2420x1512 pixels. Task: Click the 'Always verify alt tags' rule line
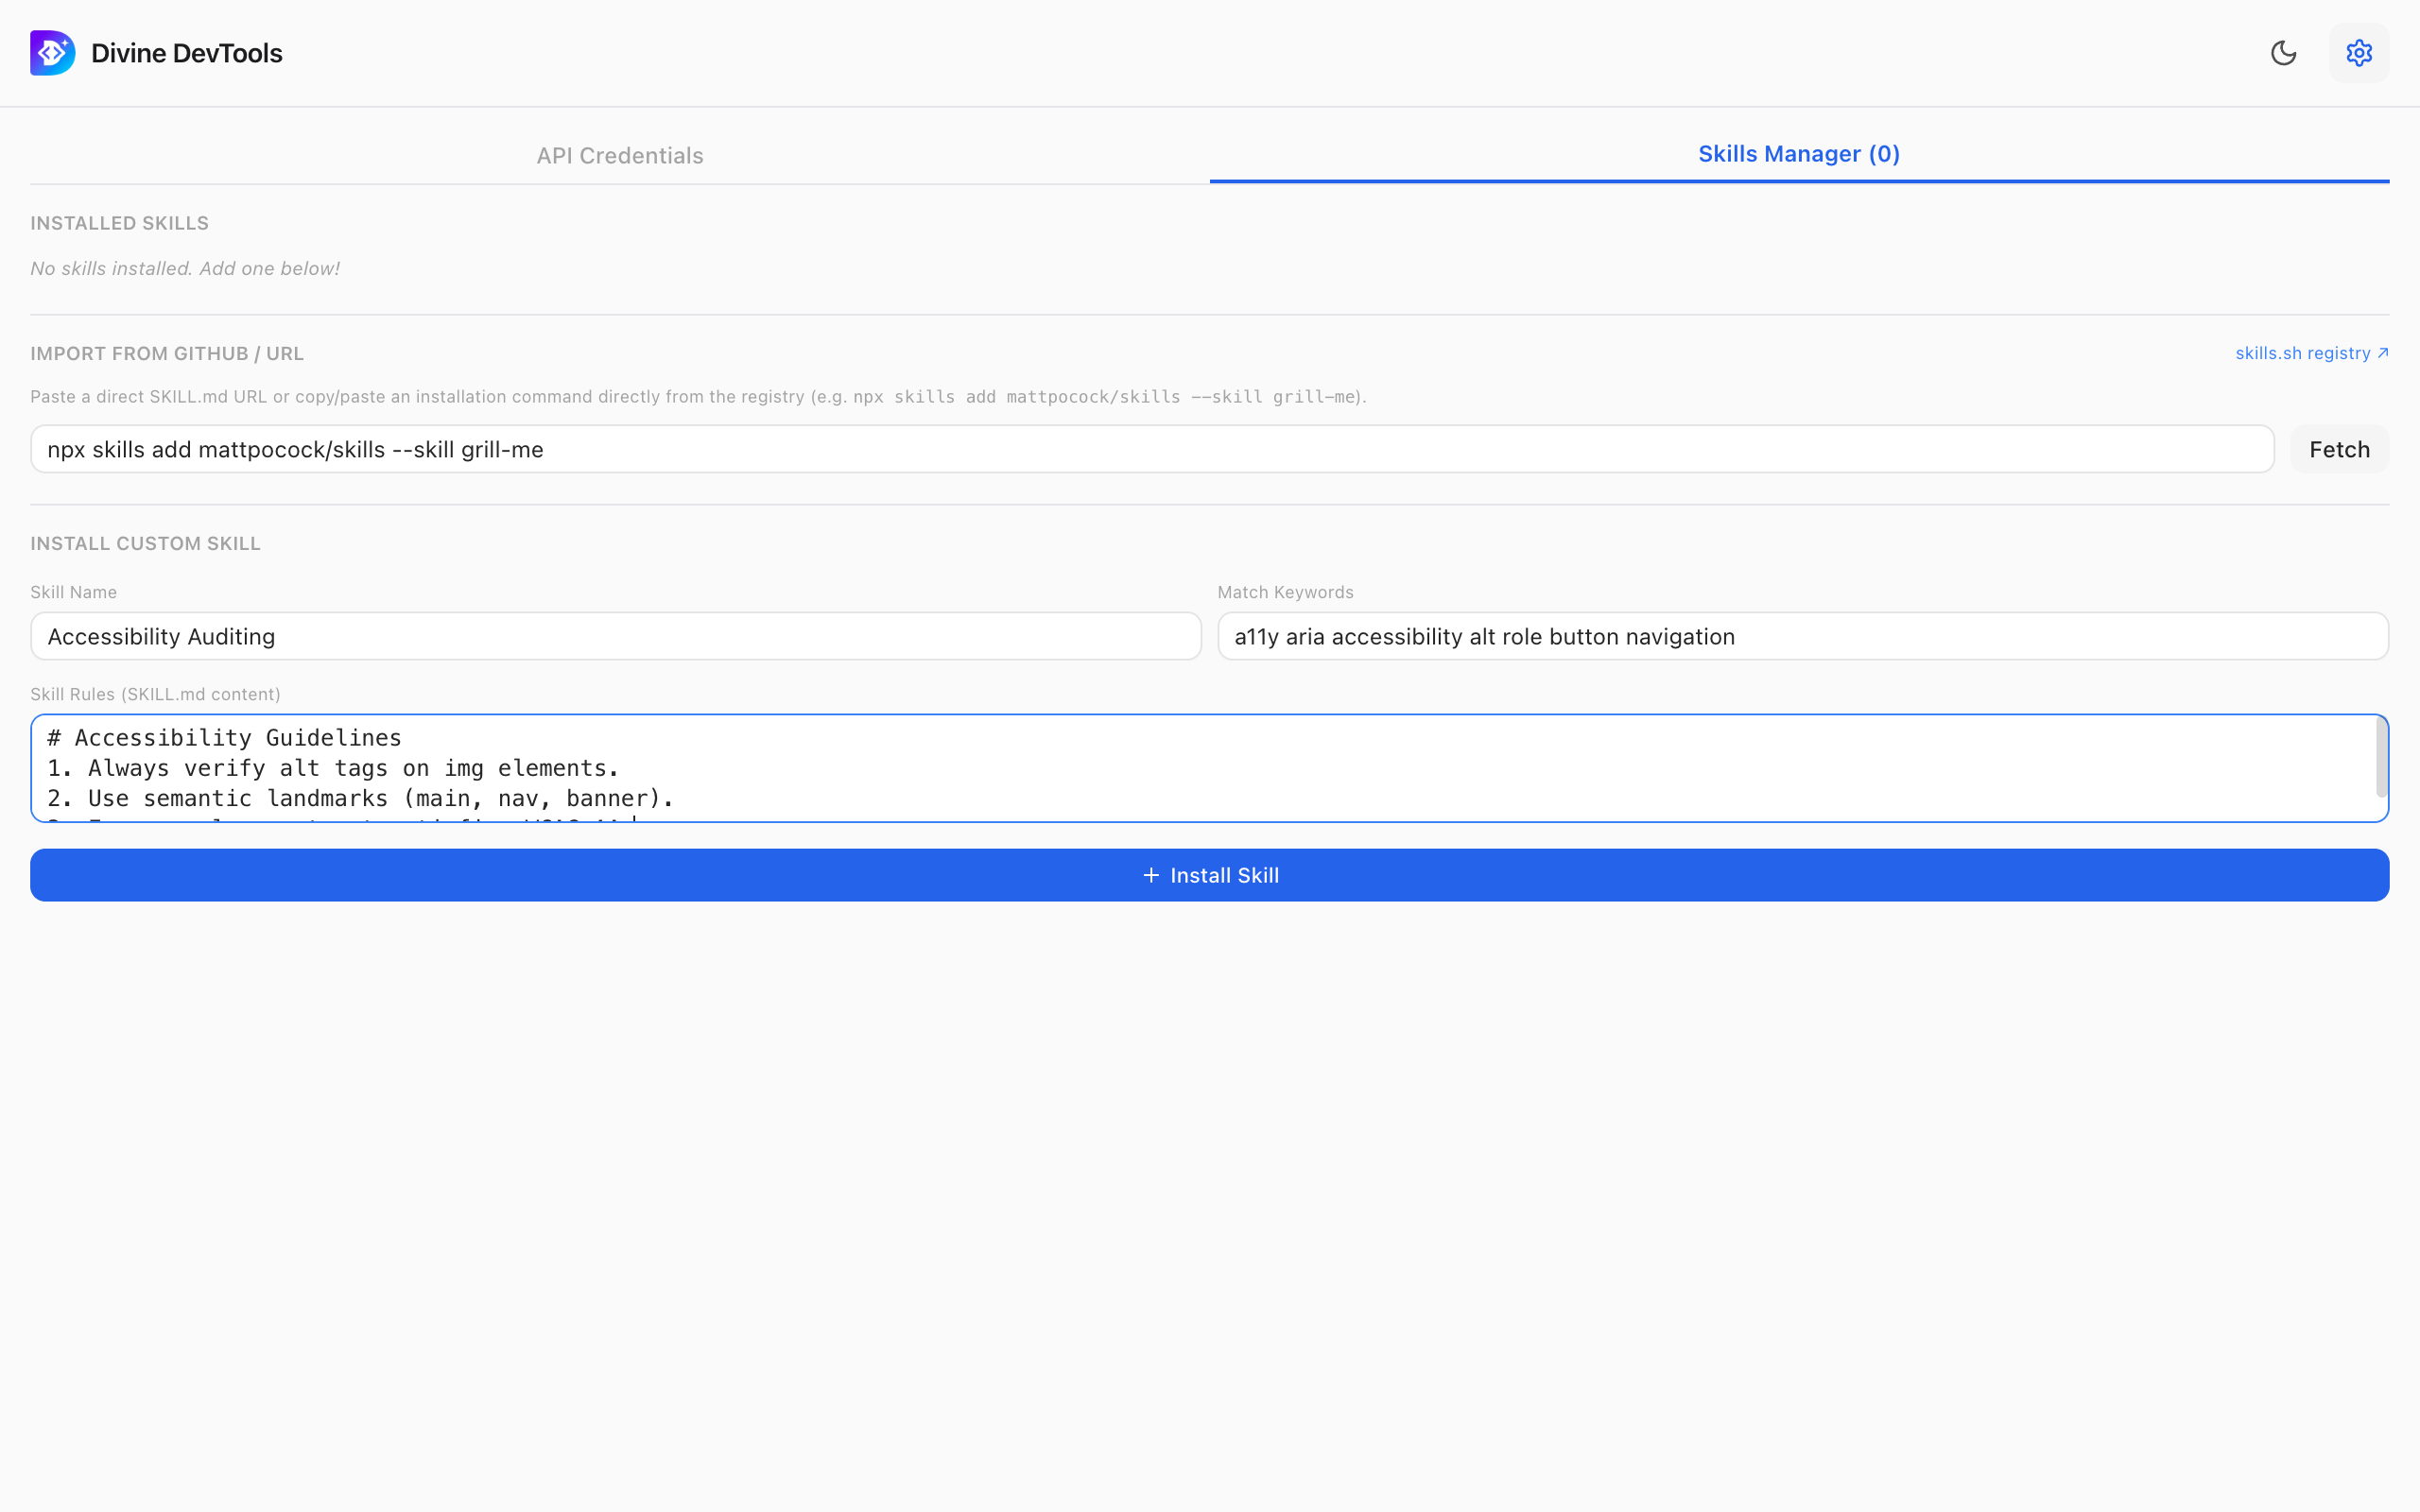(333, 768)
